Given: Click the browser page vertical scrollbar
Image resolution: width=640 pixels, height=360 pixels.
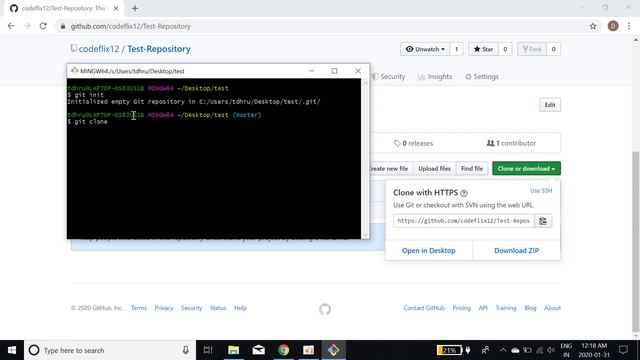Looking at the screenshot, I should click(636, 241).
